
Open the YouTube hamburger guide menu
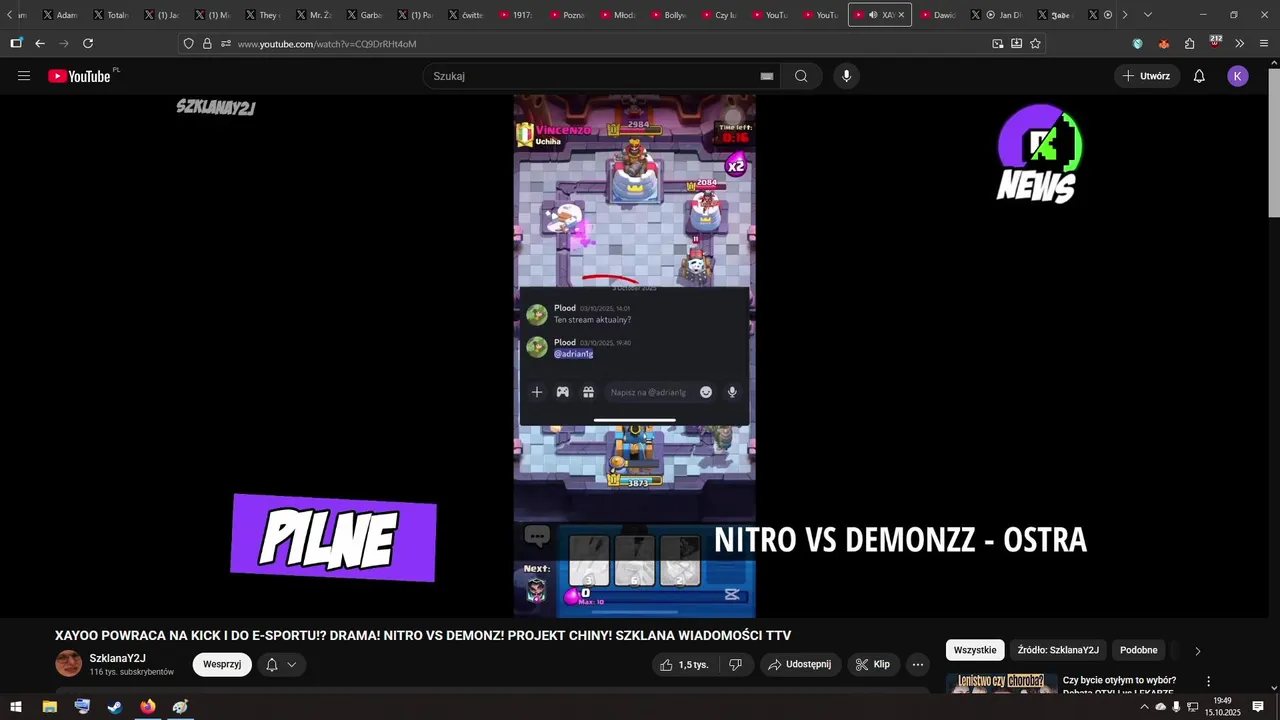24,76
